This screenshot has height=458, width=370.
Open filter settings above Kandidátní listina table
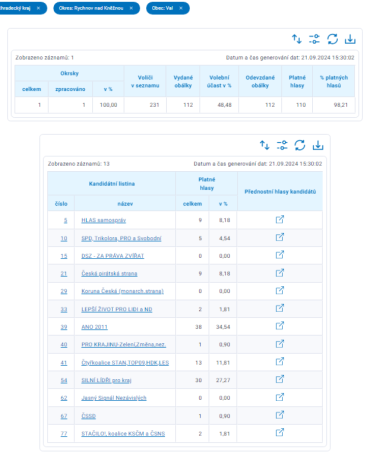tap(282, 145)
